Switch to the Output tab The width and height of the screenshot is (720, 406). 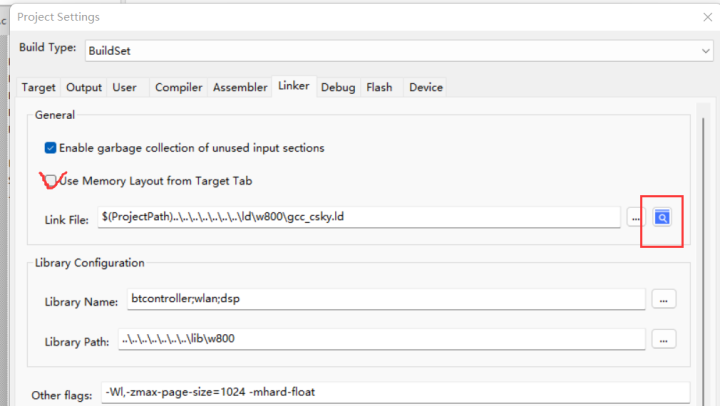pyautogui.click(x=84, y=87)
